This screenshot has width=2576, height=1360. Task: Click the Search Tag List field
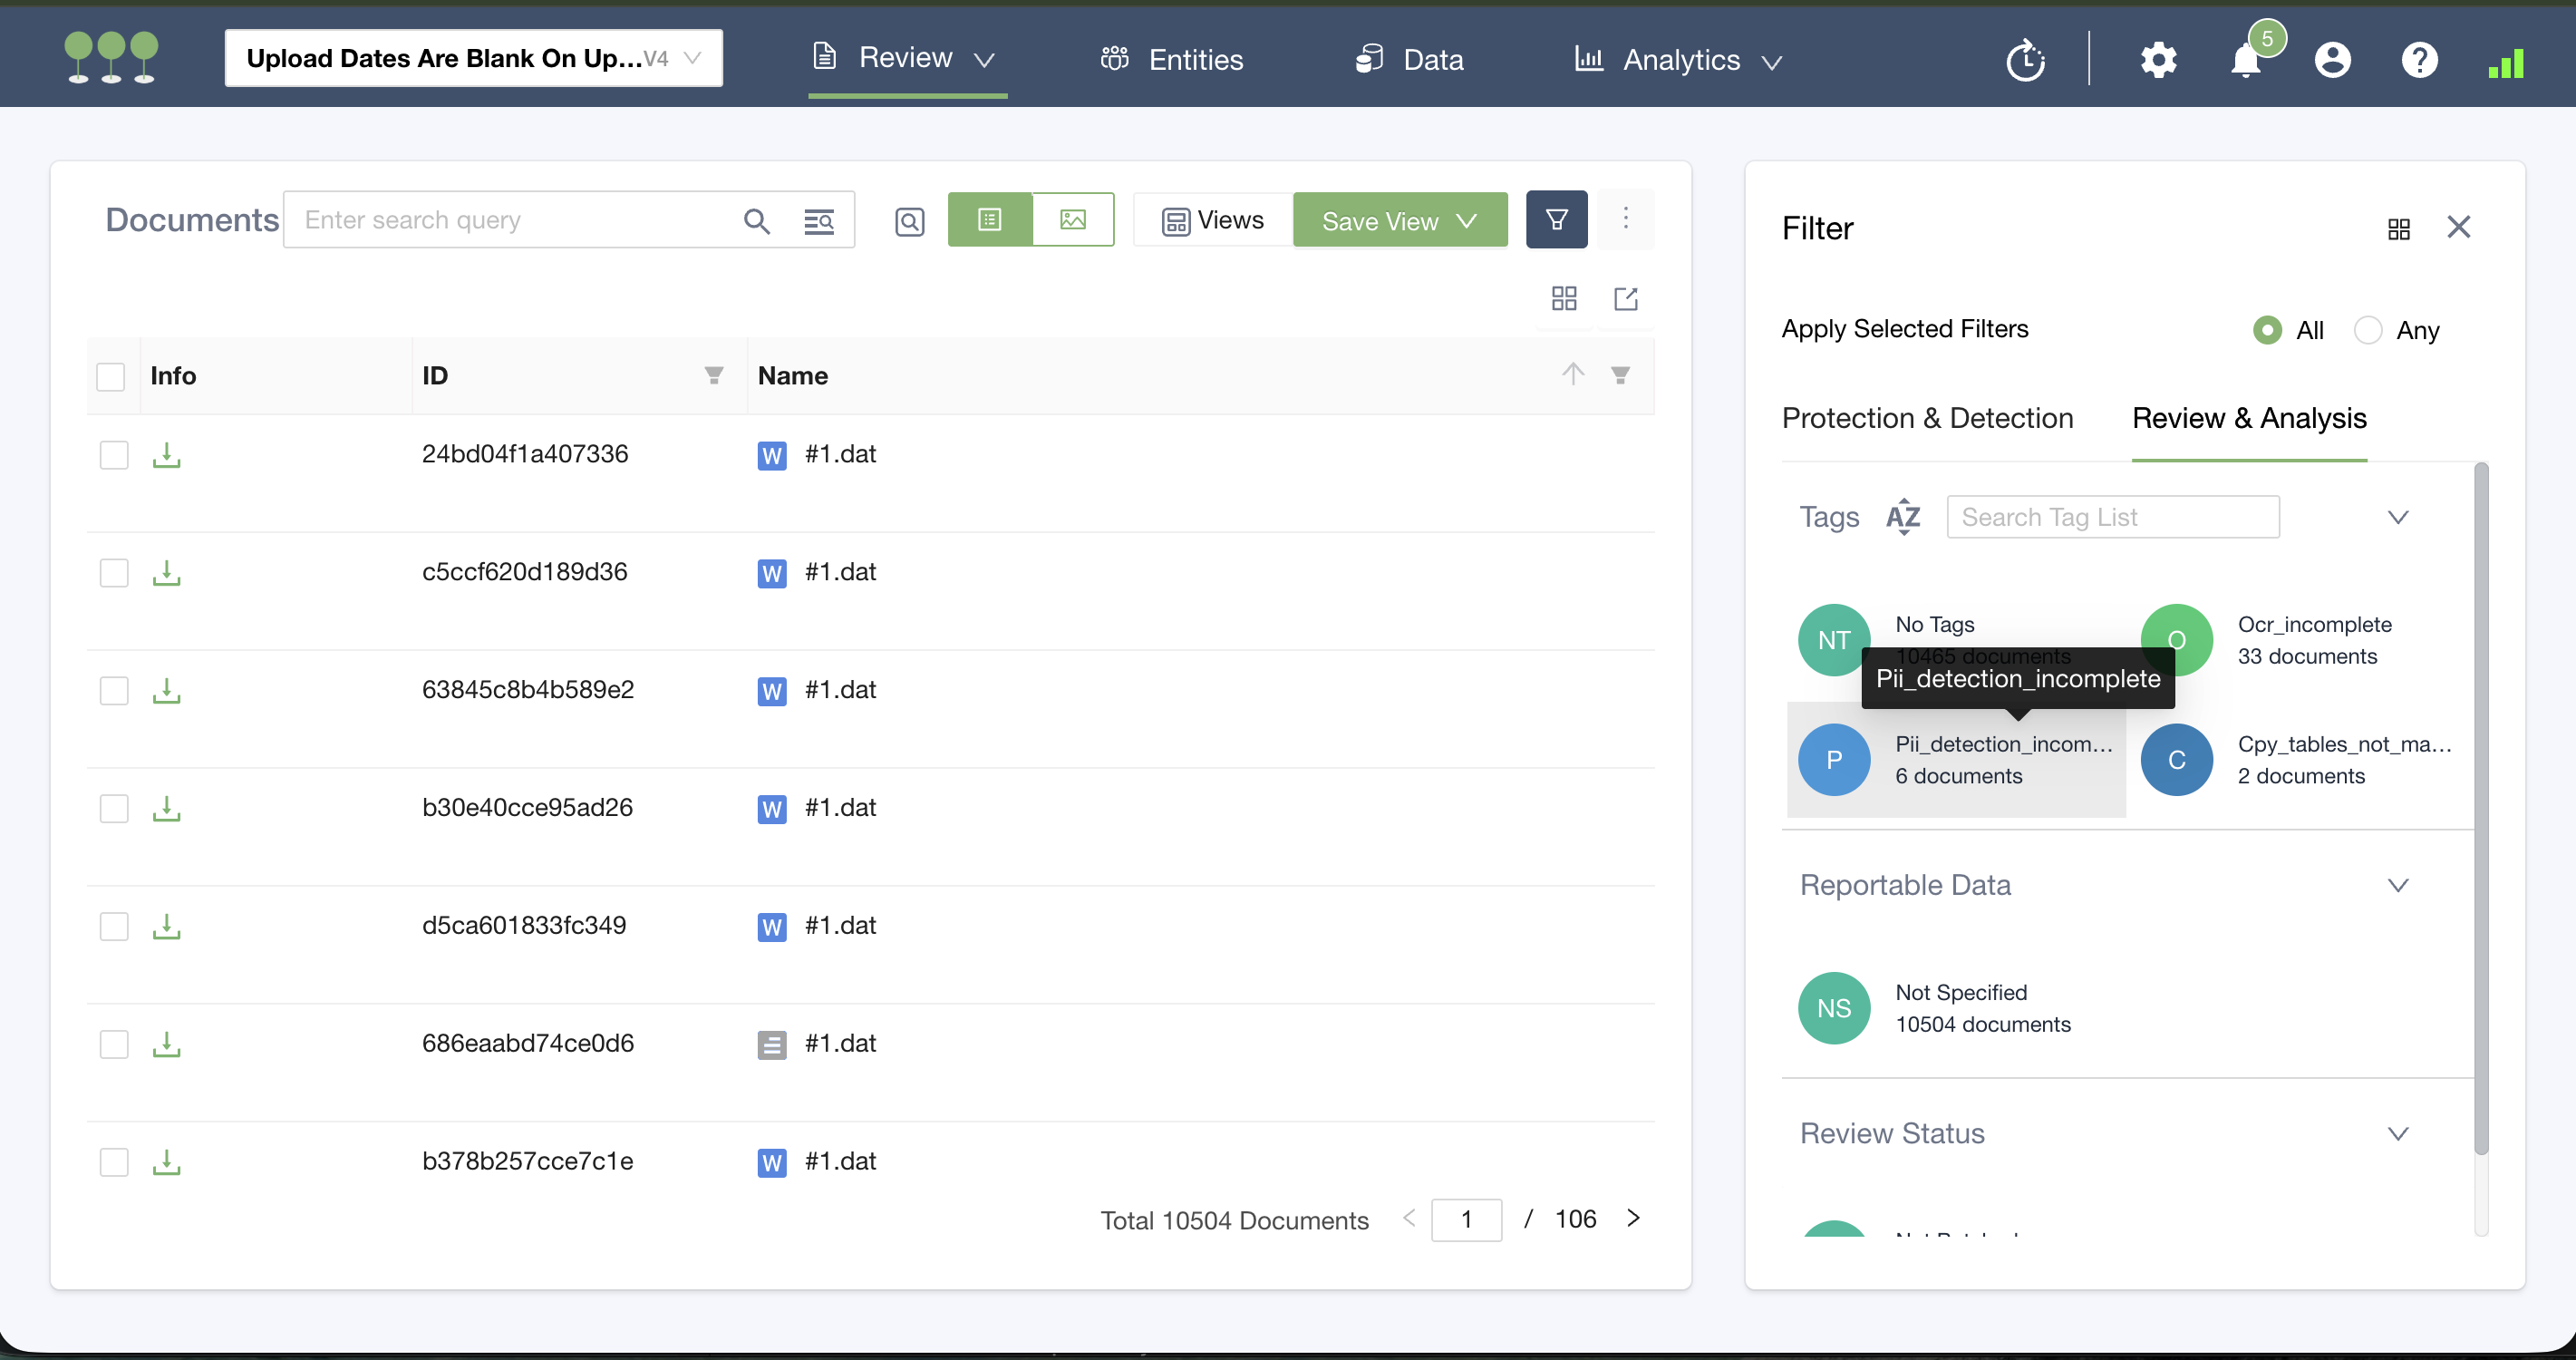click(2112, 517)
